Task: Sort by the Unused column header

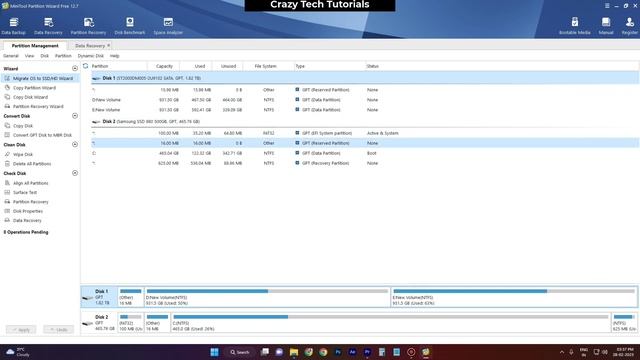Action: tap(228, 66)
